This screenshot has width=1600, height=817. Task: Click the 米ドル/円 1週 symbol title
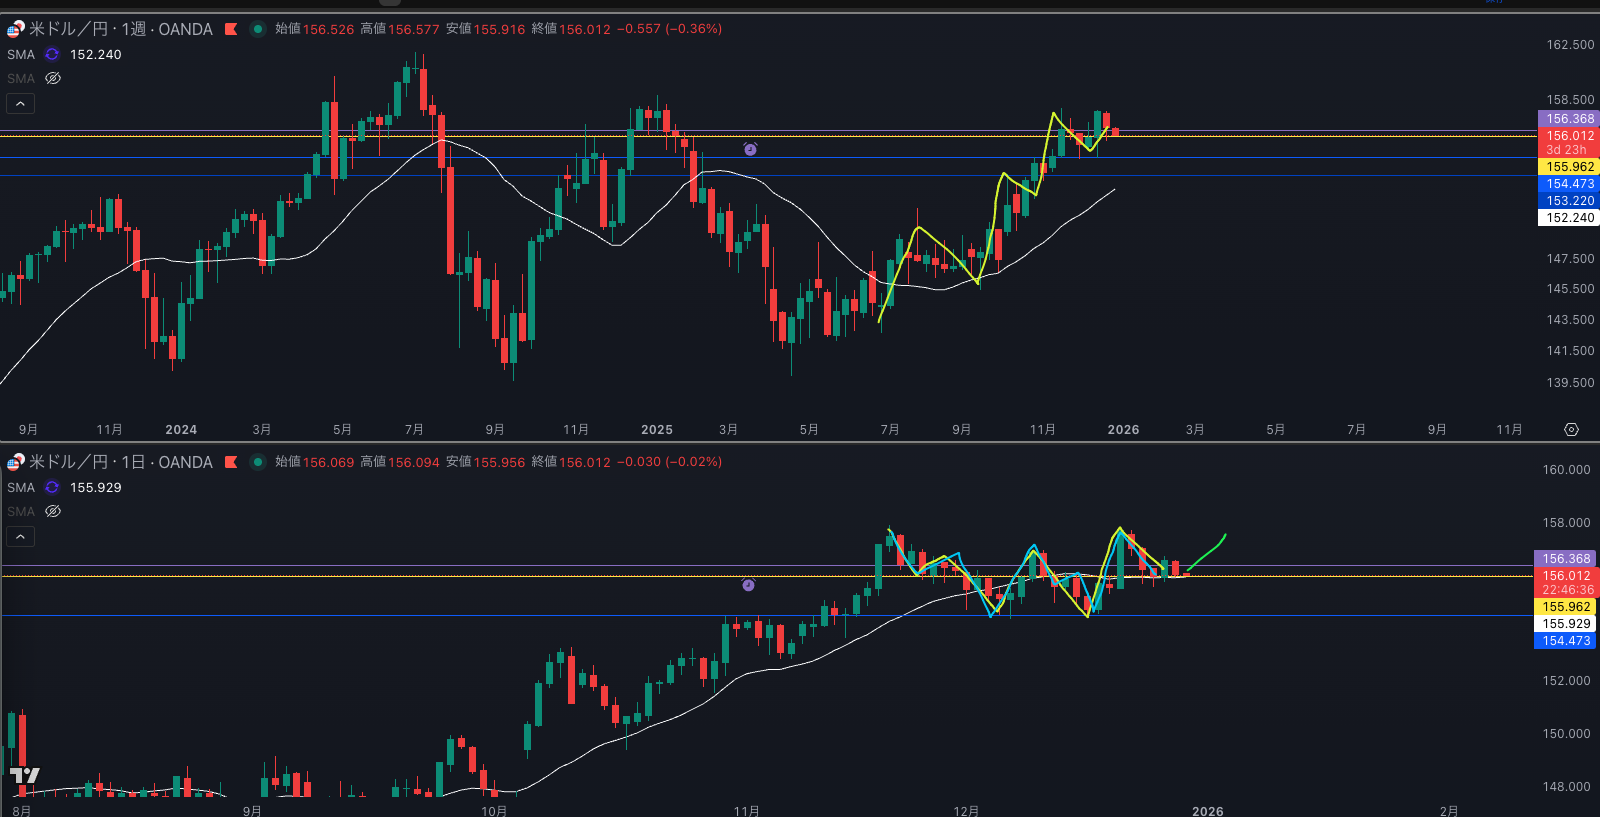tap(120, 29)
